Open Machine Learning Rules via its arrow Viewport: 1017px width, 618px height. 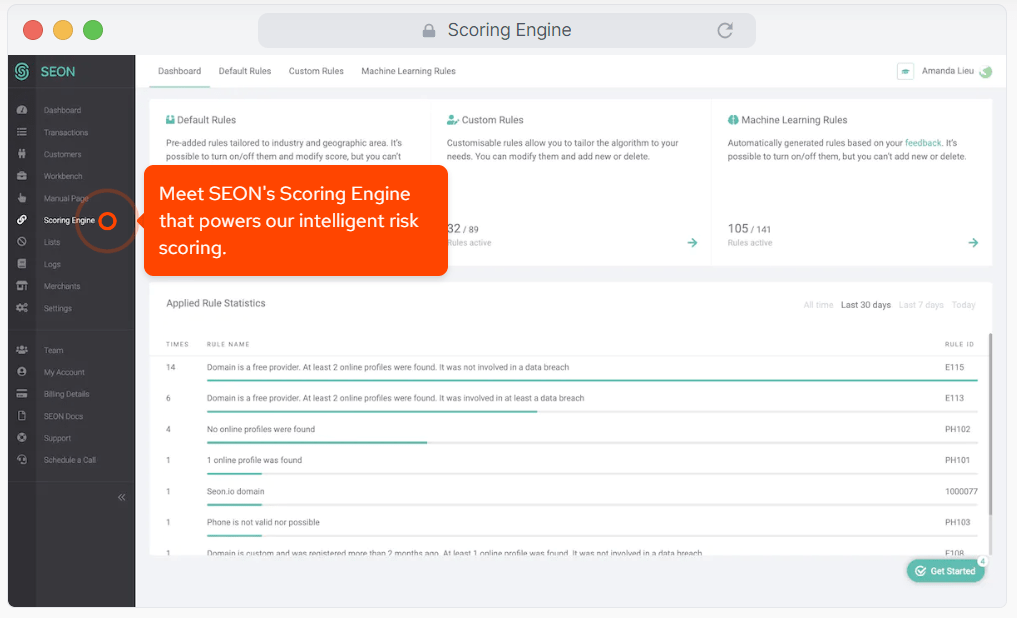tap(973, 243)
